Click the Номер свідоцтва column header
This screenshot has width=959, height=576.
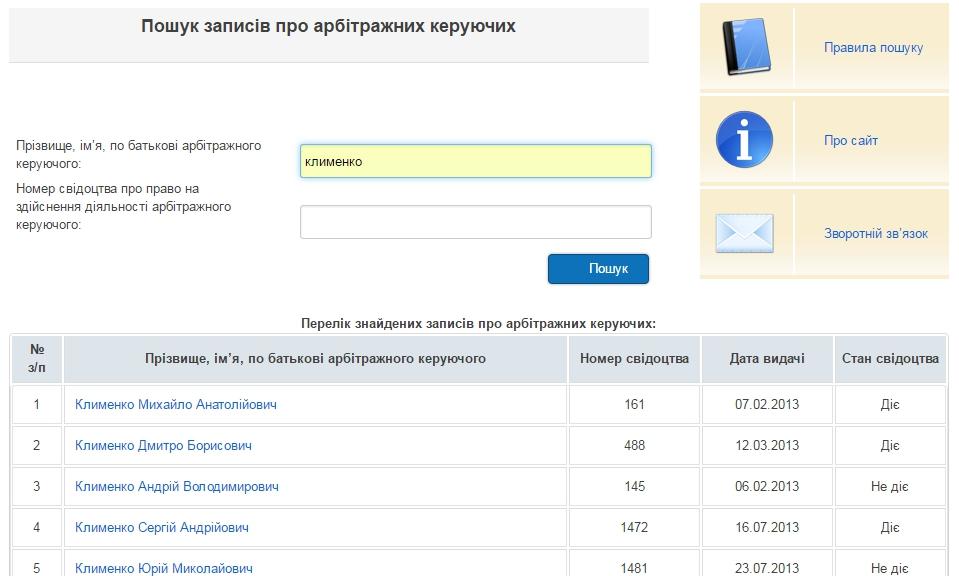tap(634, 359)
